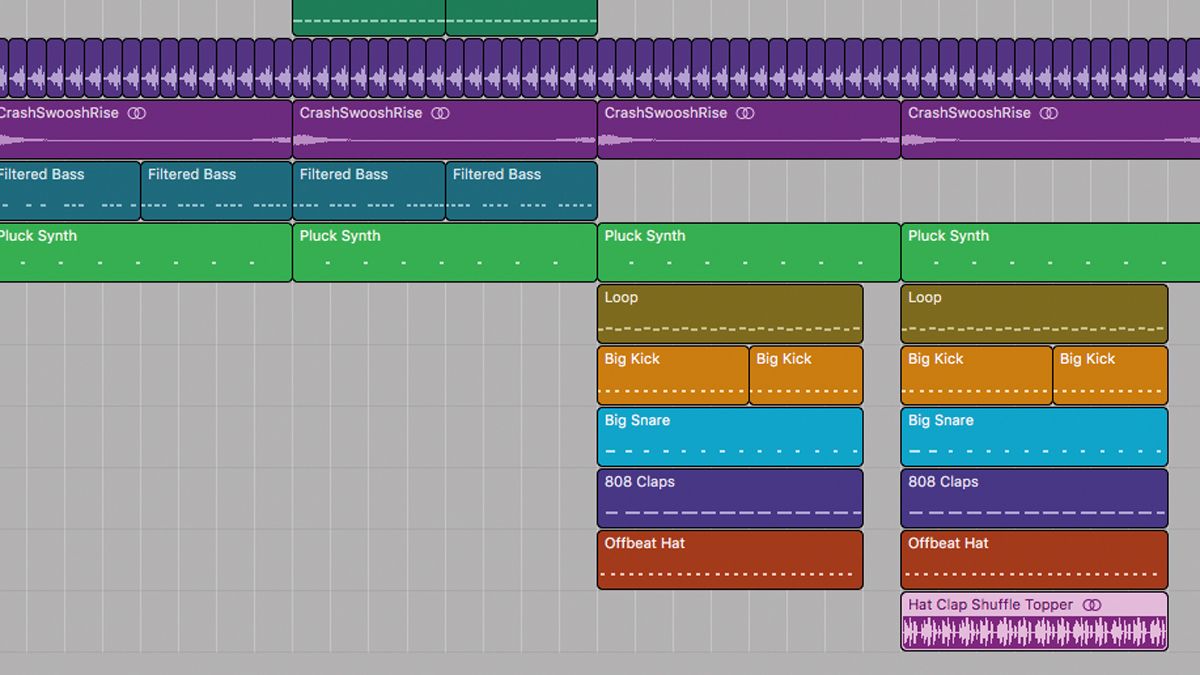Click the loop badge on third CrashSwooshRise clip

pyautogui.click(x=746, y=113)
